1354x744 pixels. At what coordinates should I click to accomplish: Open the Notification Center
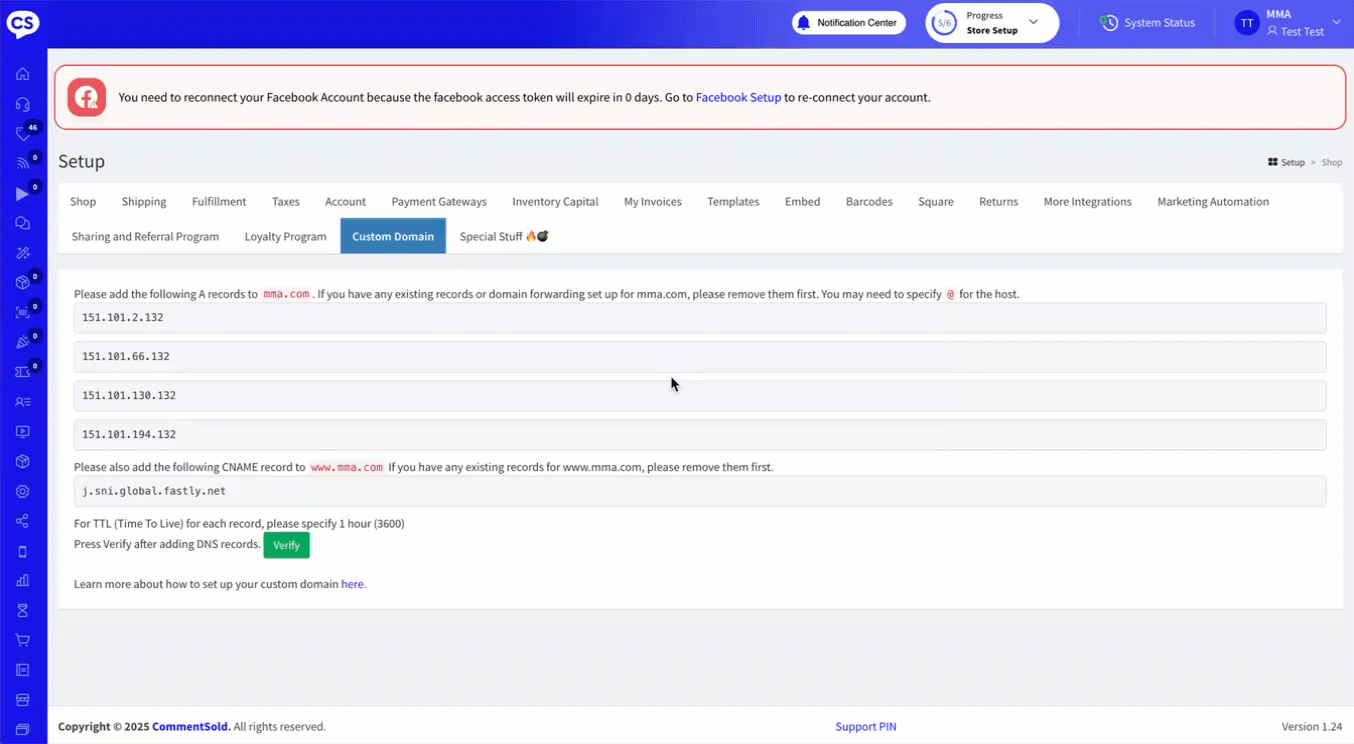(x=849, y=23)
